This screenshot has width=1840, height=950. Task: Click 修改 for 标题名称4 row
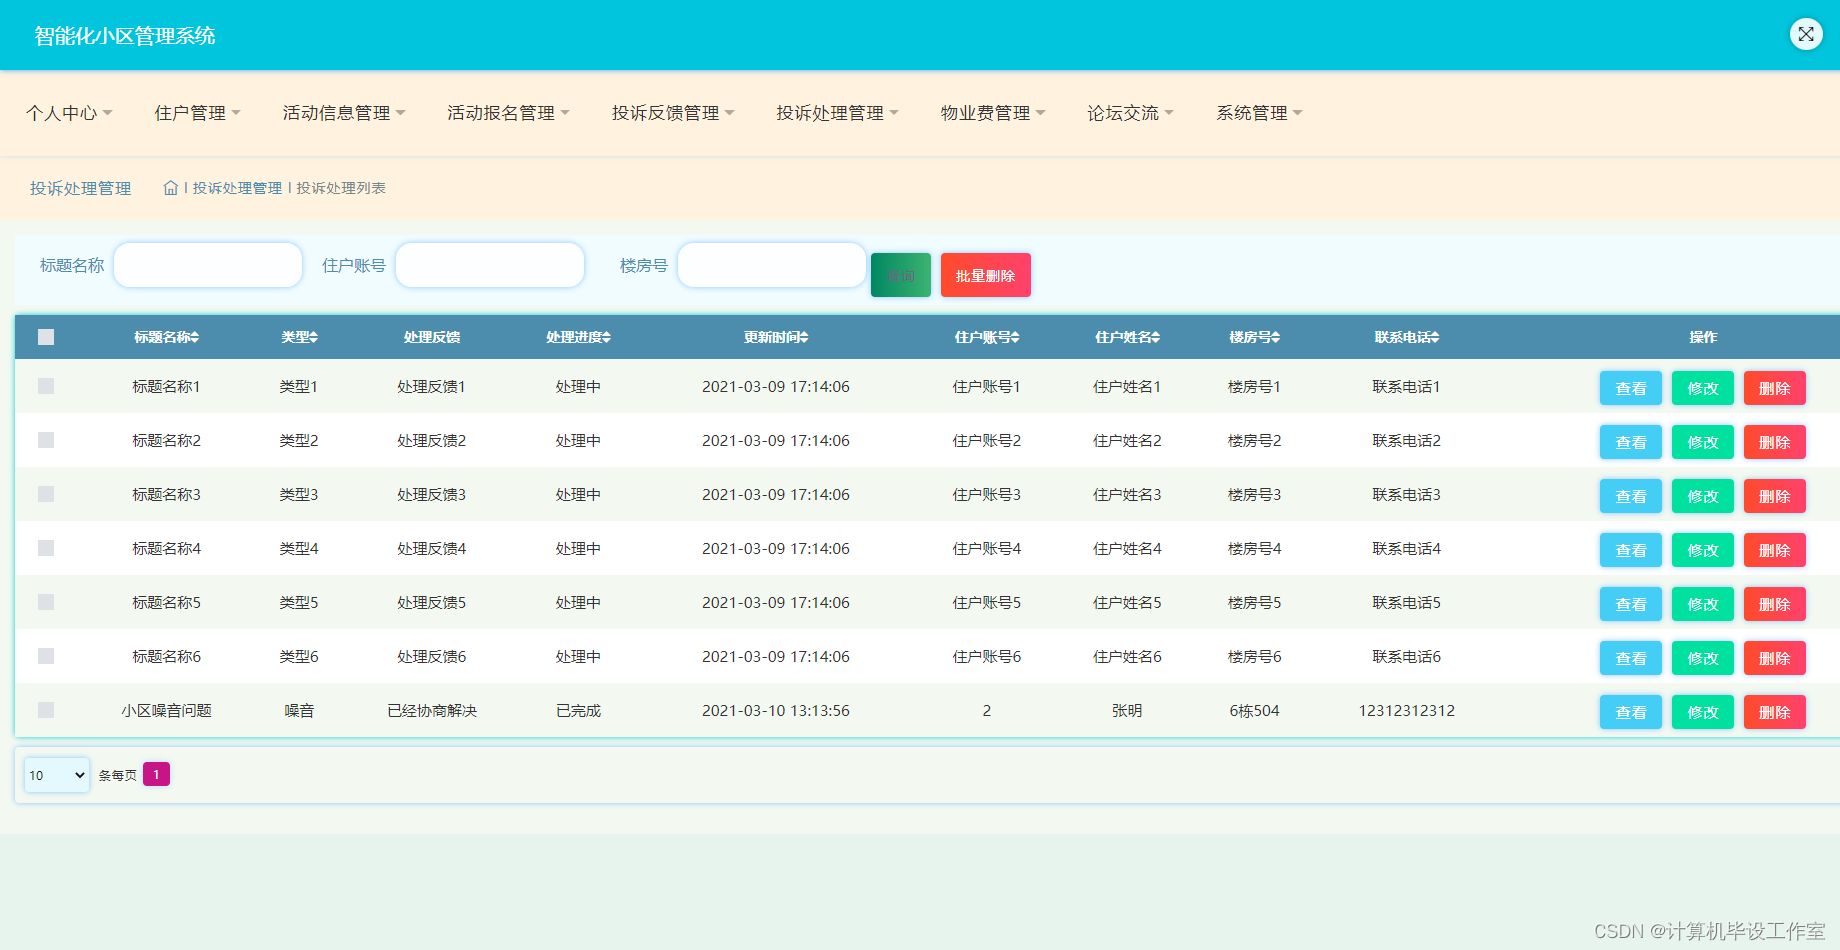(1703, 550)
